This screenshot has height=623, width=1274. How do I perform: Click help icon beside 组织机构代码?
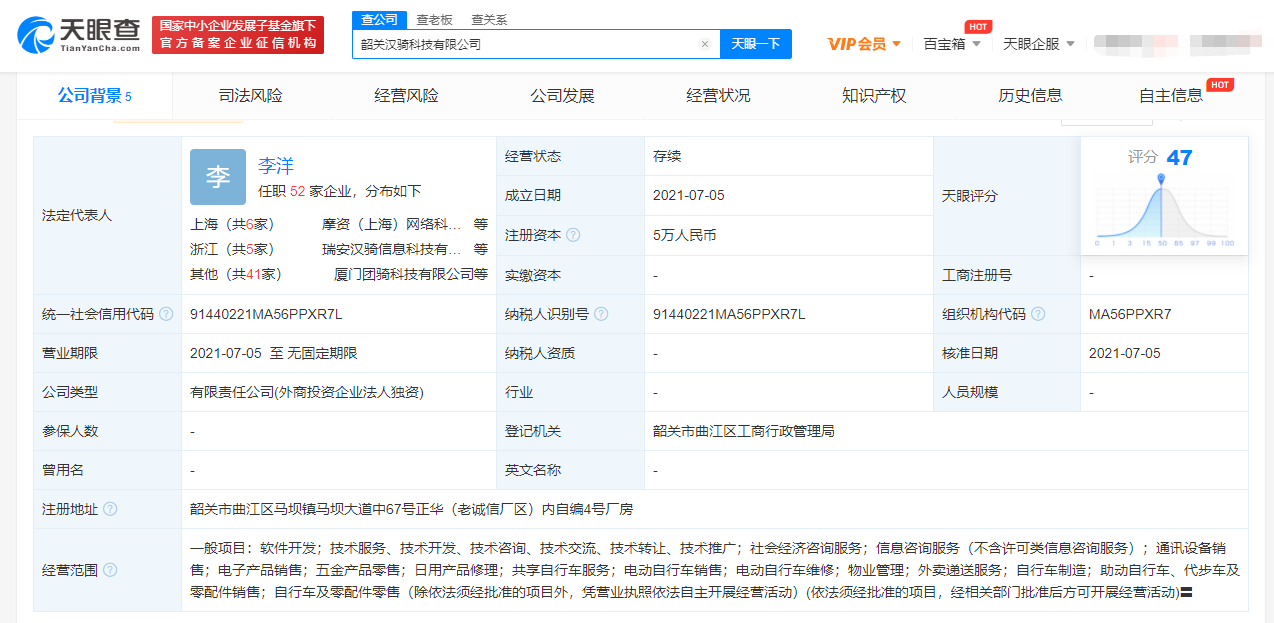click(1038, 314)
